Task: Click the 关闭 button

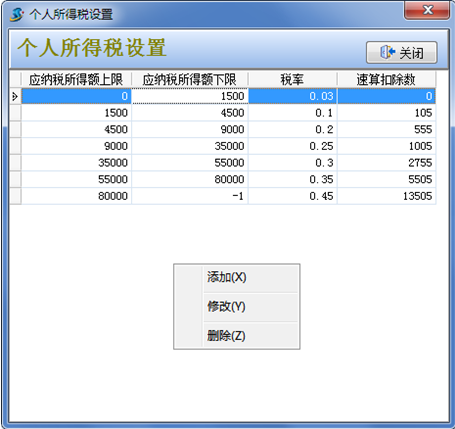Action: coord(402,52)
